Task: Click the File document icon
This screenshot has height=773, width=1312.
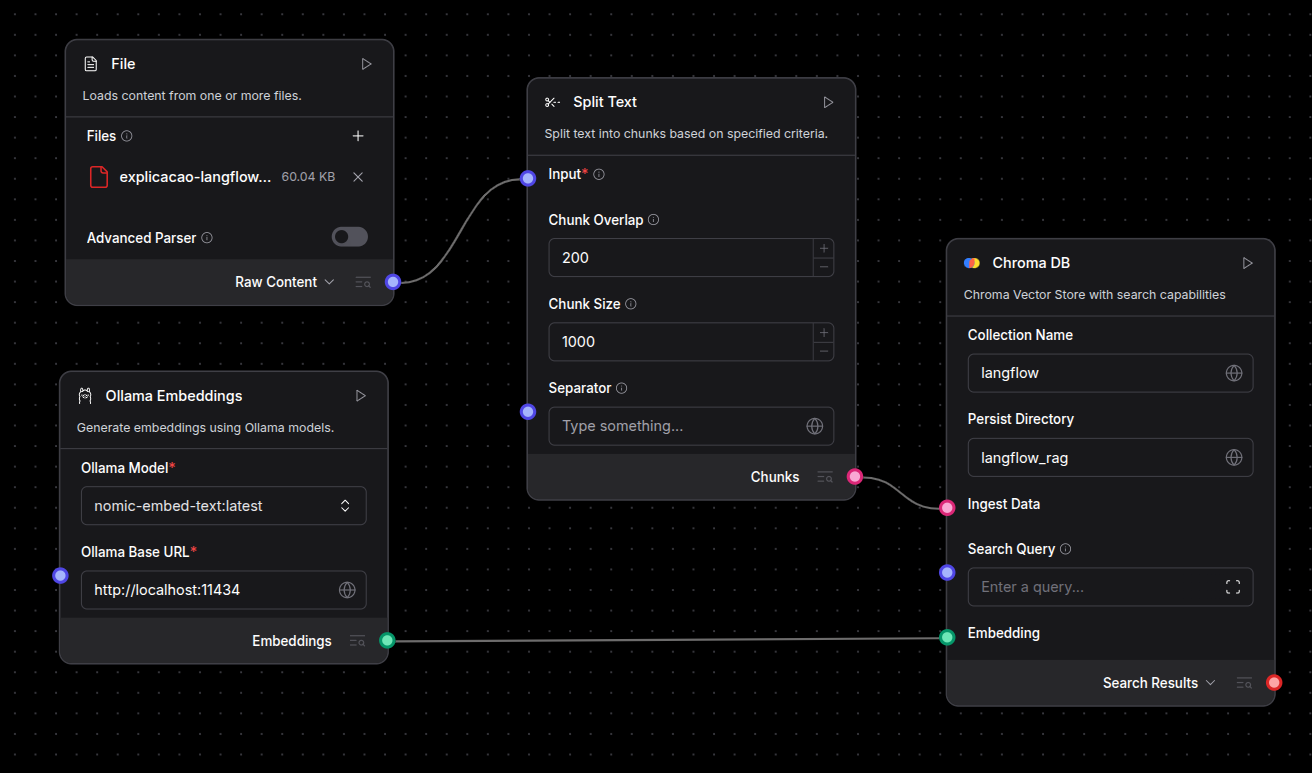Action: [x=90, y=64]
